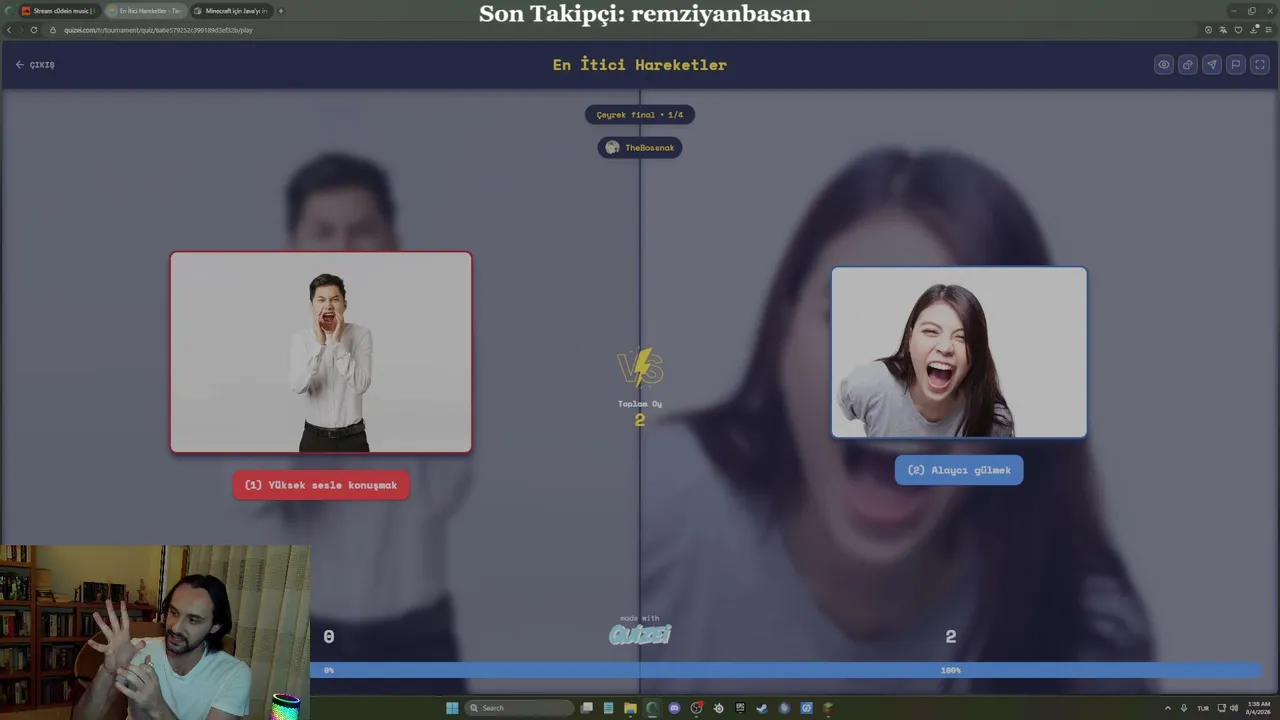Open Discord from the taskbar
Image resolution: width=1280 pixels, height=720 pixels.
(x=674, y=708)
